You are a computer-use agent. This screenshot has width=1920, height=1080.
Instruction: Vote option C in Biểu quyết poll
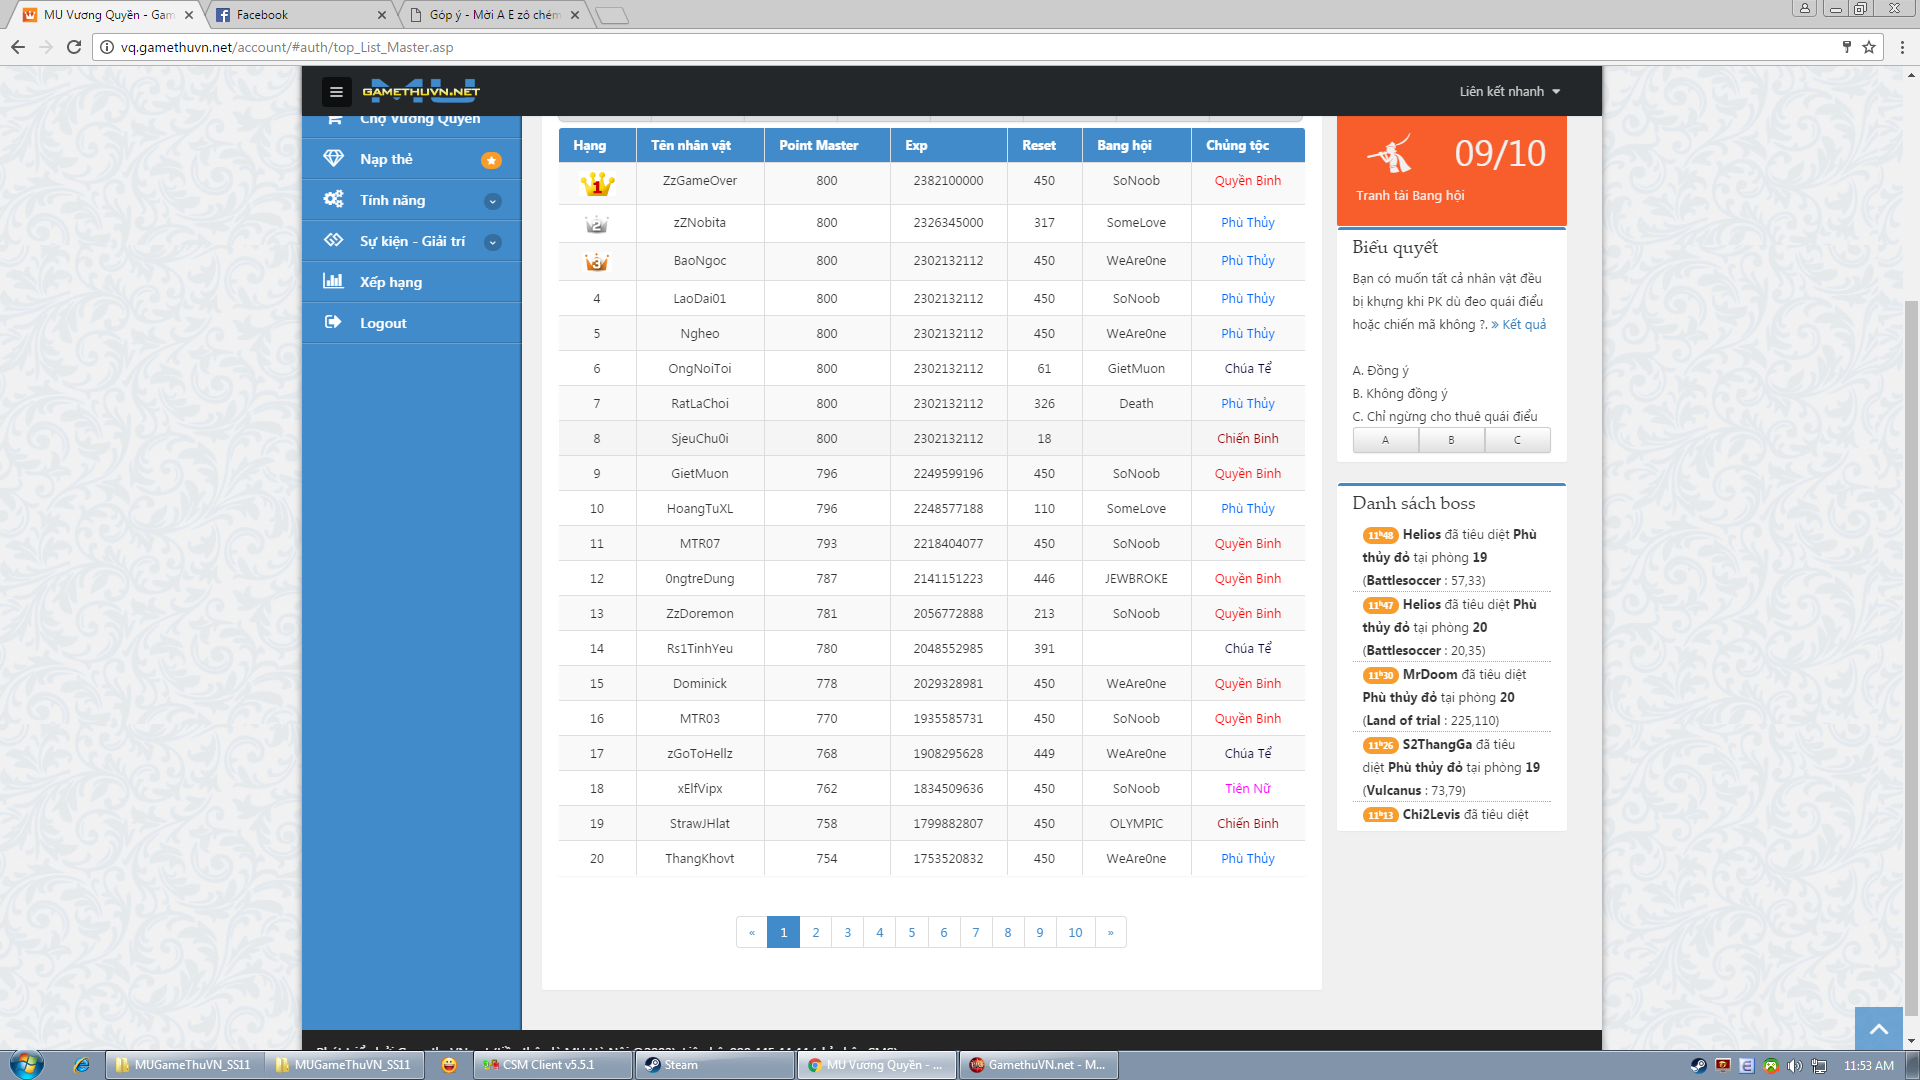pos(1517,440)
